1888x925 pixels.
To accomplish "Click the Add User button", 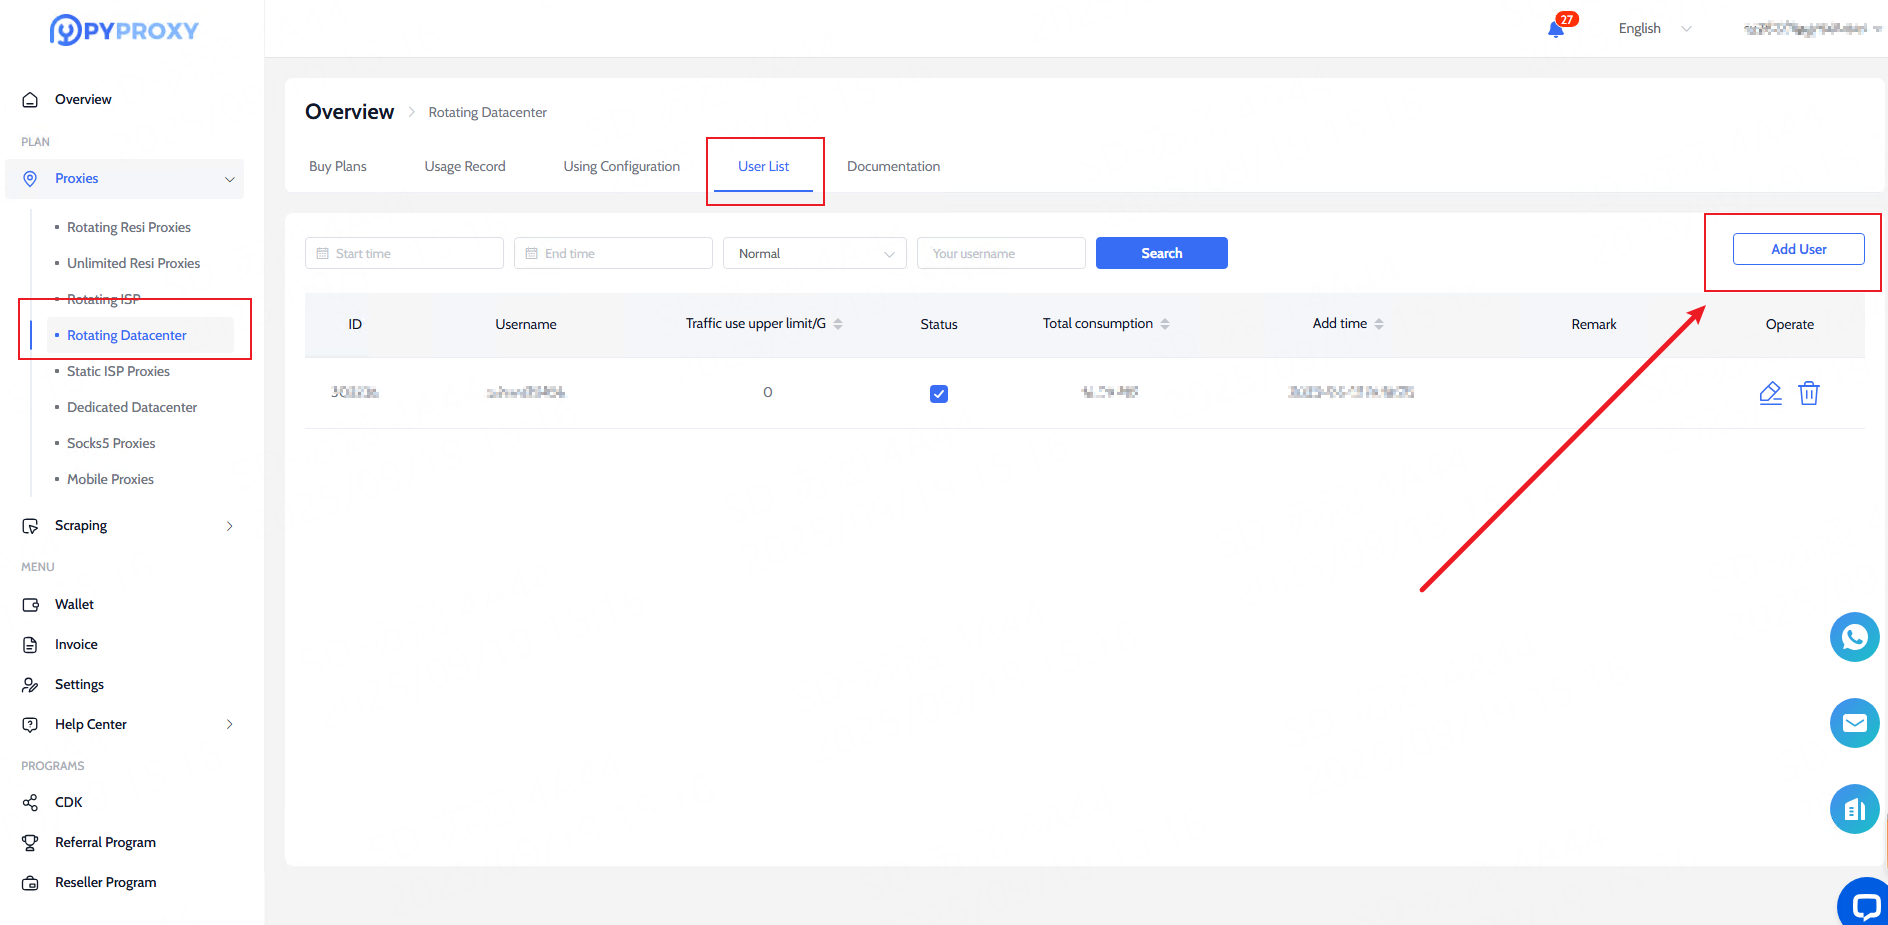I will 1798,249.
